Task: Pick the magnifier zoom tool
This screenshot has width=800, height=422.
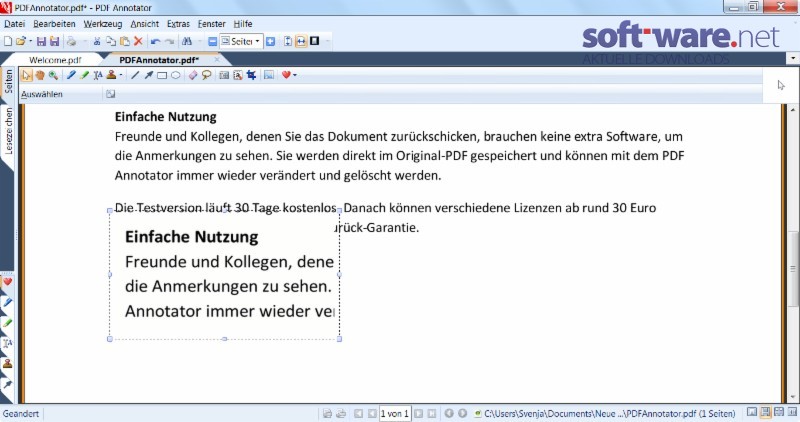Action: click(53, 76)
